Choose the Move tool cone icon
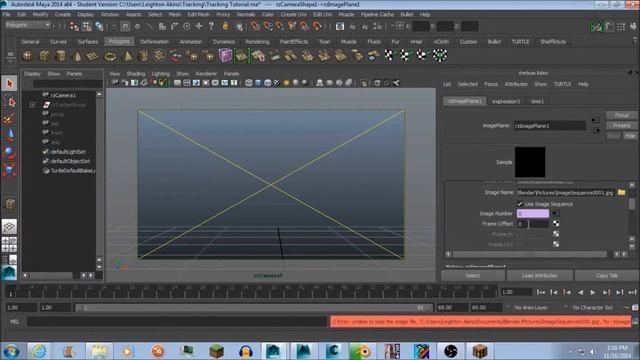Viewport: 640px width, 360px height. (10, 136)
